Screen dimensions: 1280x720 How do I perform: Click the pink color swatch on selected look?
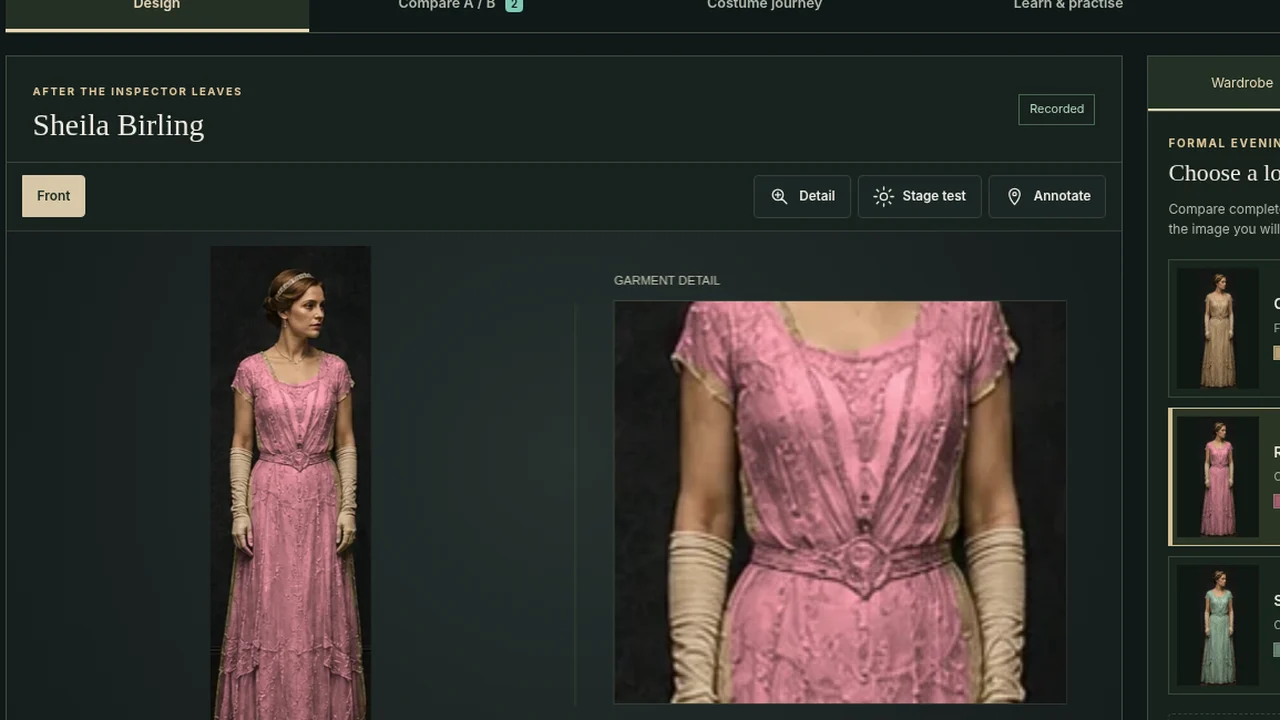tap(1277, 501)
